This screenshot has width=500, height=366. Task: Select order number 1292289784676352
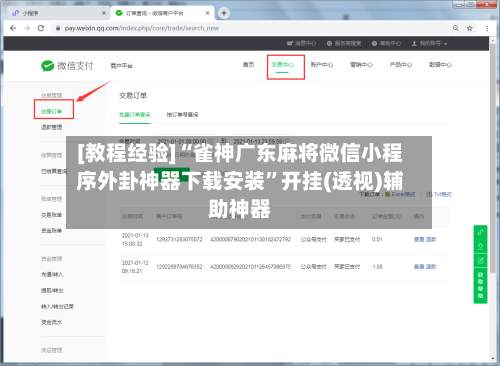[x=179, y=267]
